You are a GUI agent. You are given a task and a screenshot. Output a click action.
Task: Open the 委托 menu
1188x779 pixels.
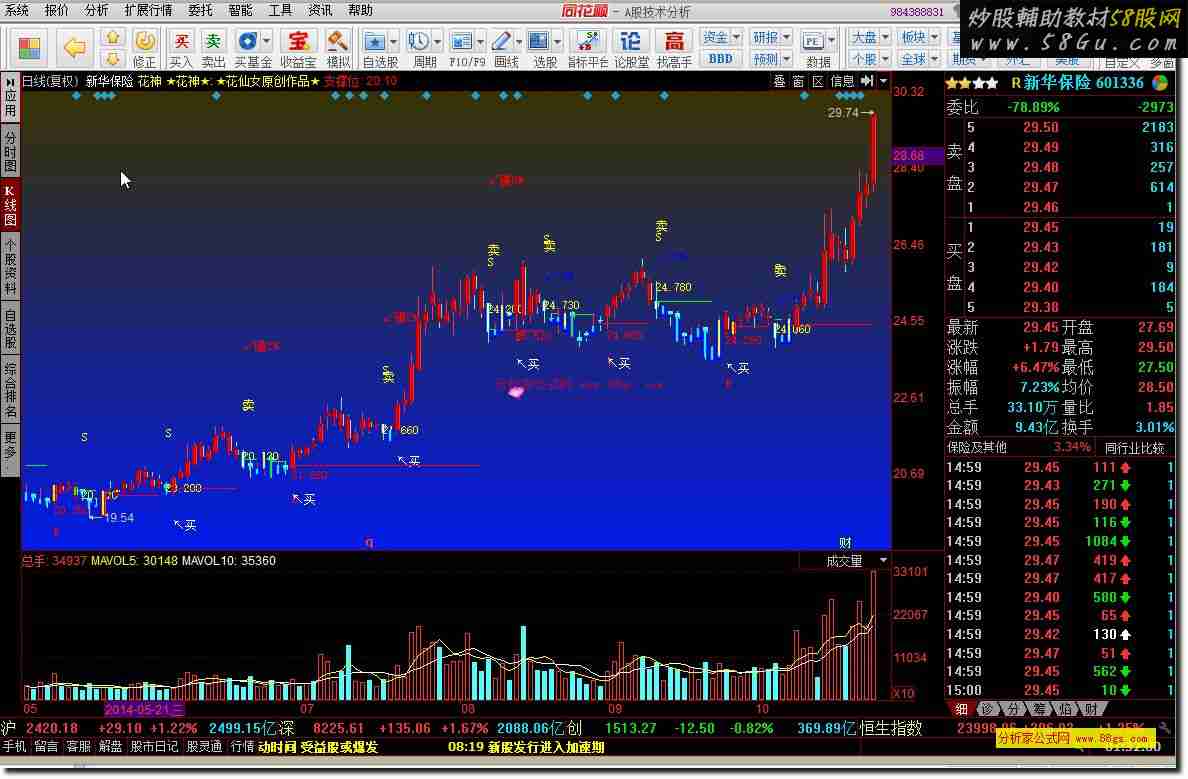click(200, 11)
